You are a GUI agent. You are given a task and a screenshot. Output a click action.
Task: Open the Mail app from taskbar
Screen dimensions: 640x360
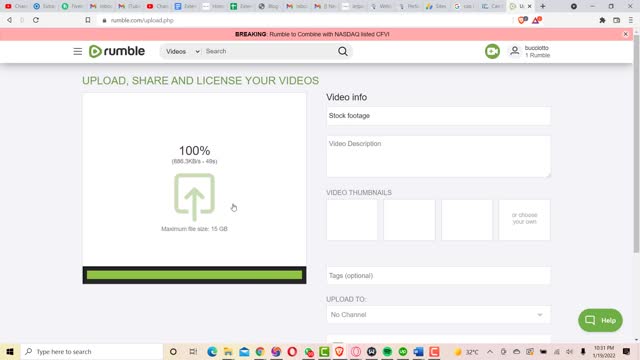coord(244,351)
